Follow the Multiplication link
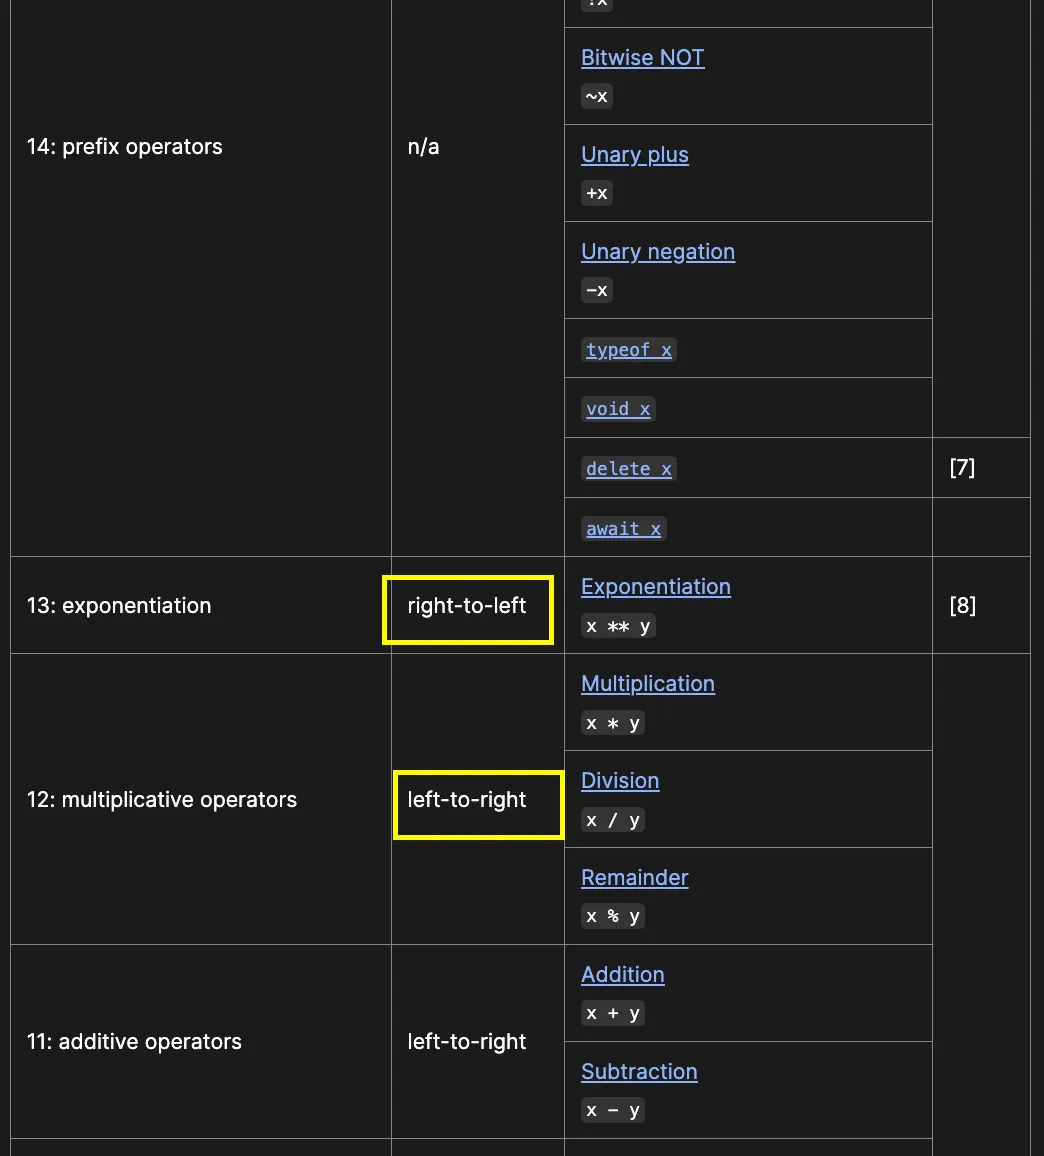Screen dimensions: 1044x1156 click(x=647, y=683)
